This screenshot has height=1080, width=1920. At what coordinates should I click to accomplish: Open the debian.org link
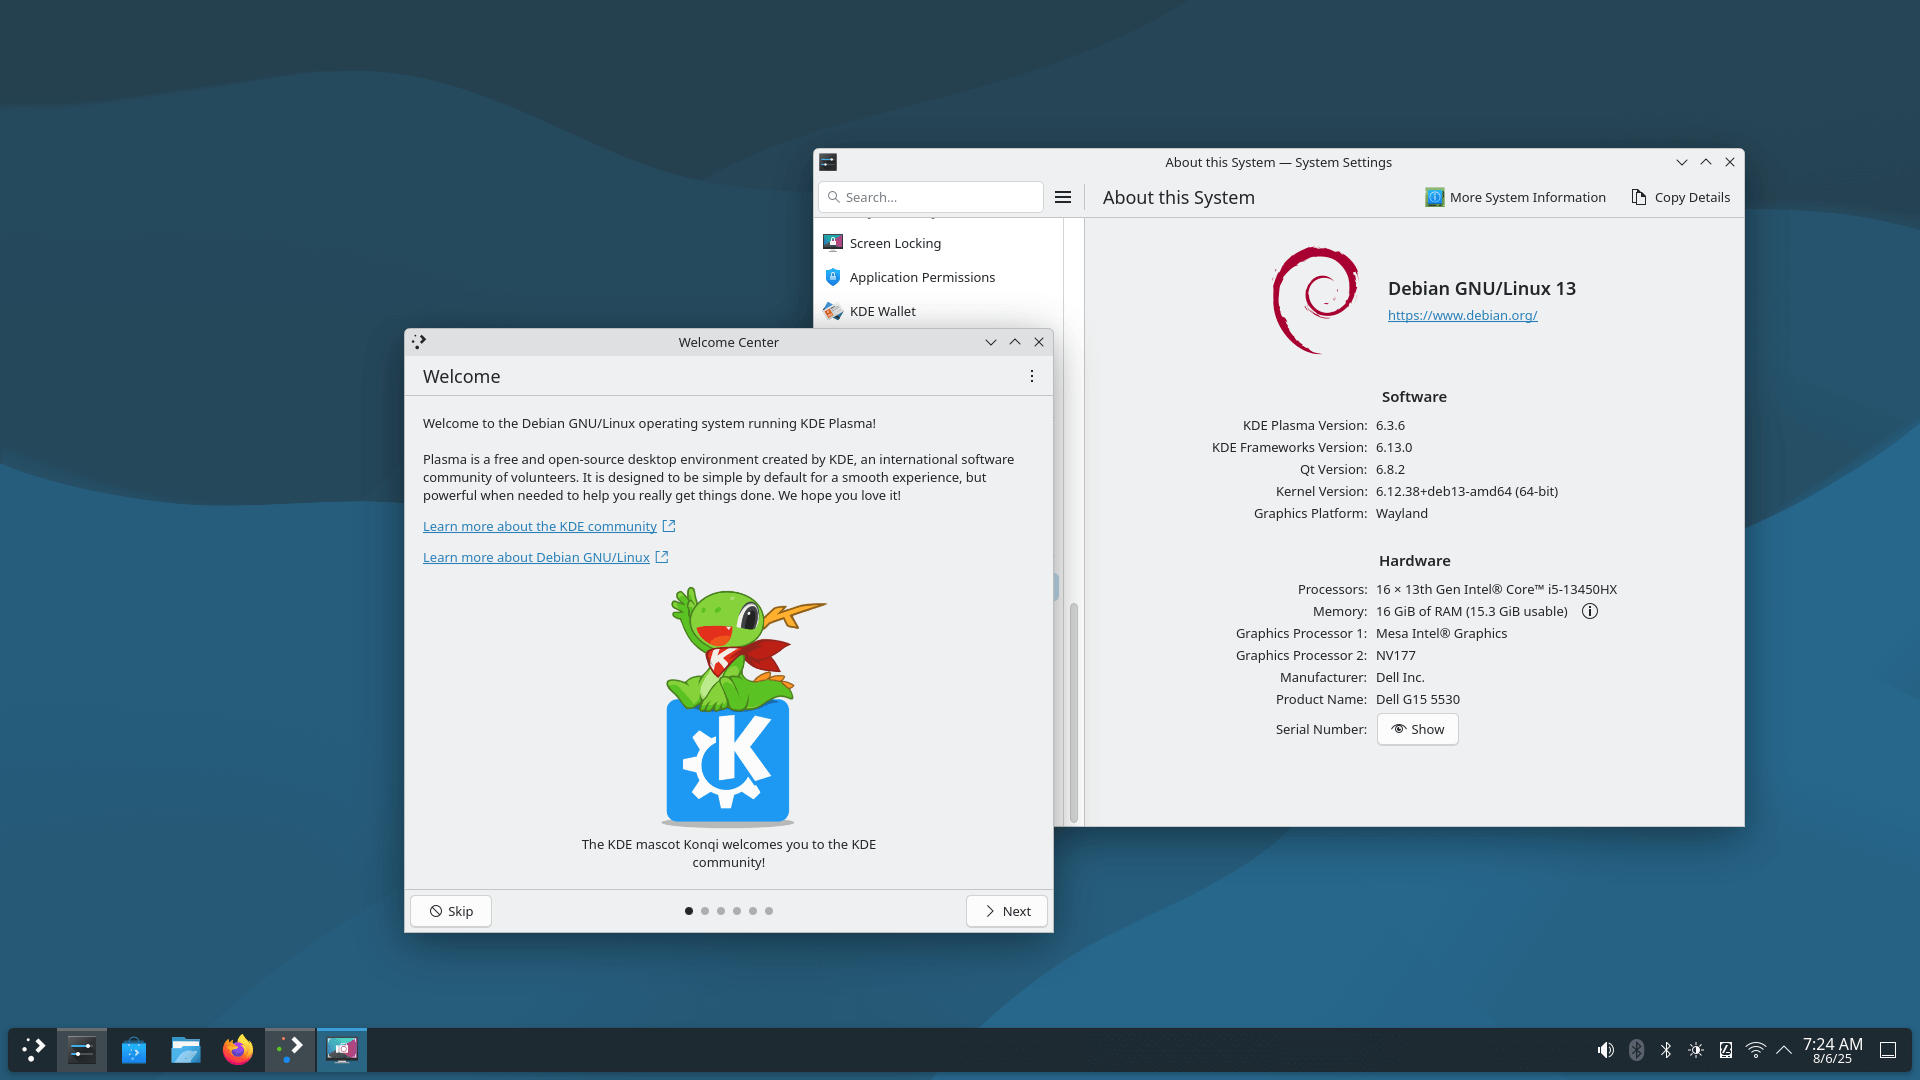click(1462, 315)
